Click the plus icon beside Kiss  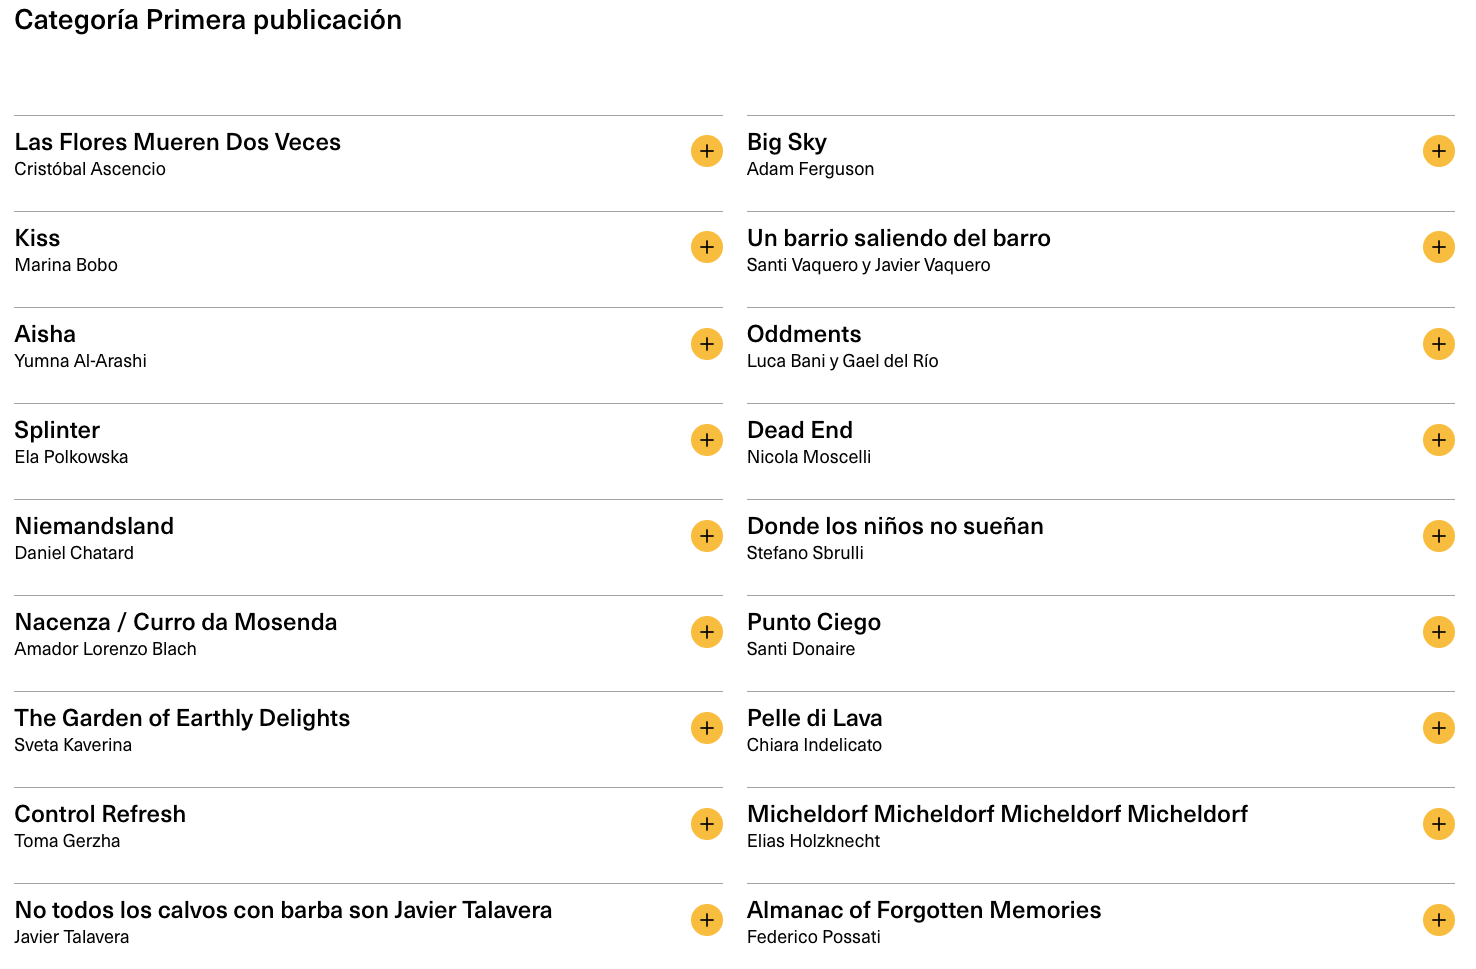click(706, 247)
